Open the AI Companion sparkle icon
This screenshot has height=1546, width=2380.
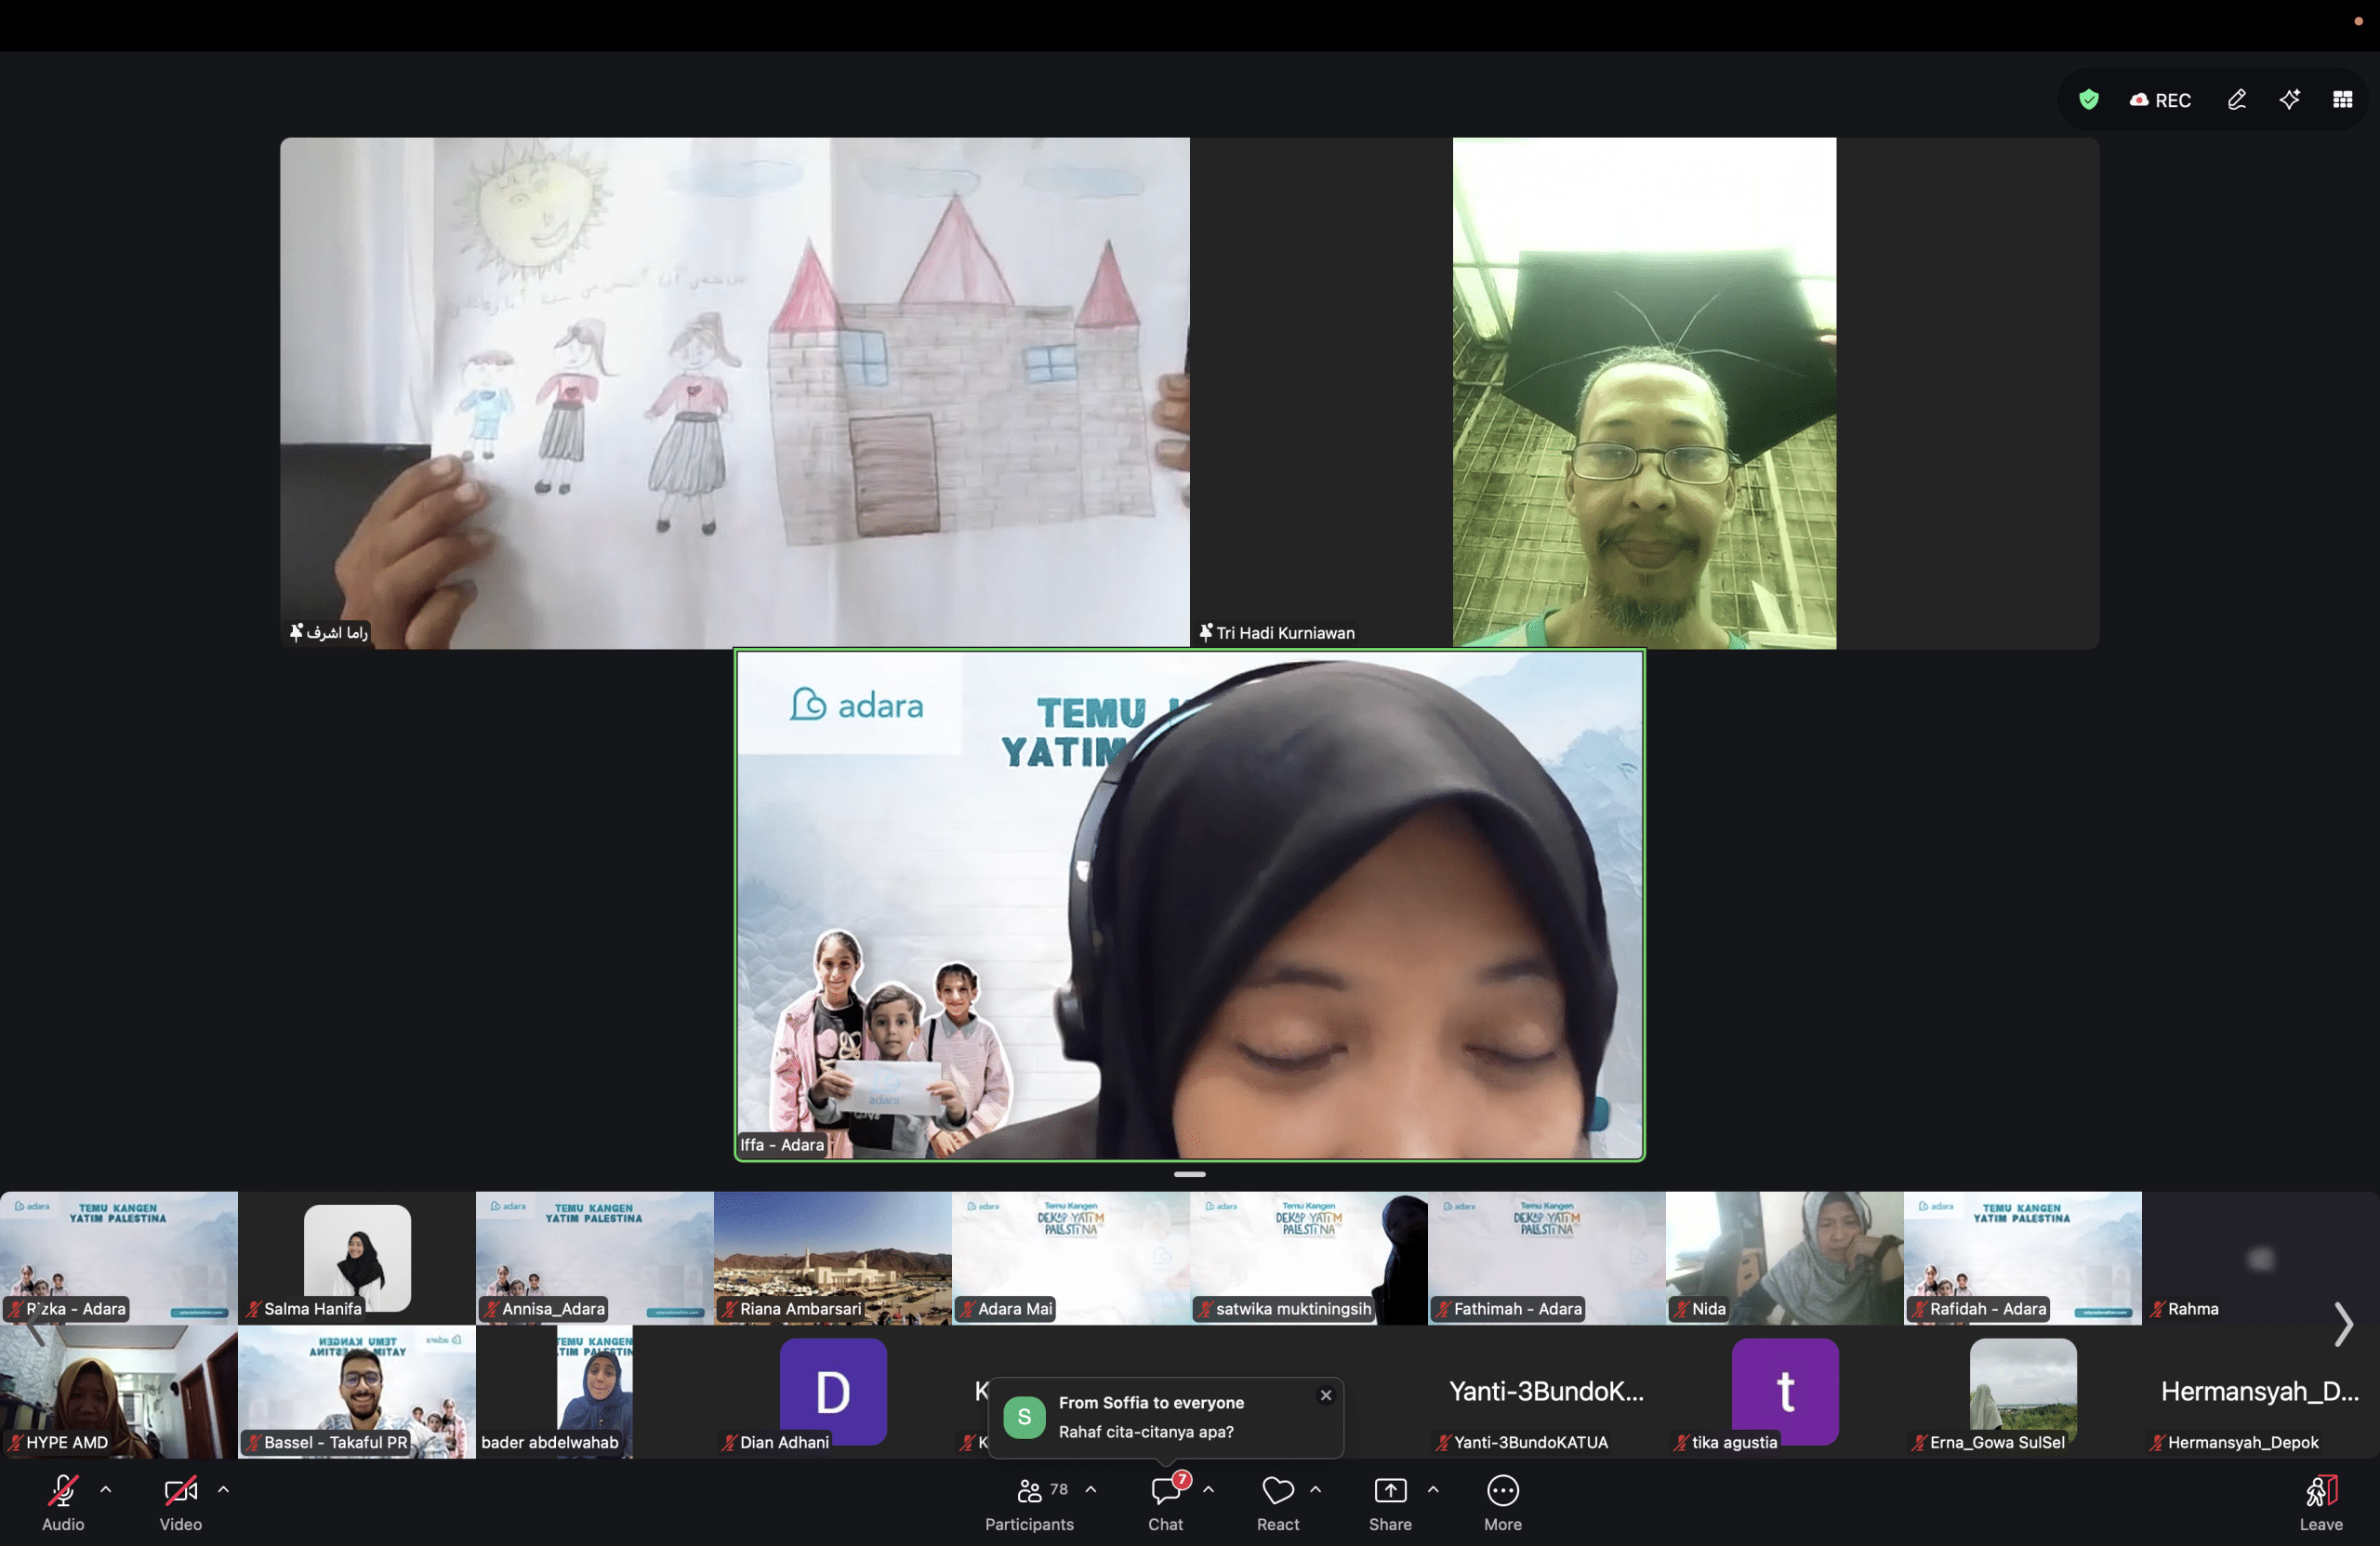coord(2290,99)
